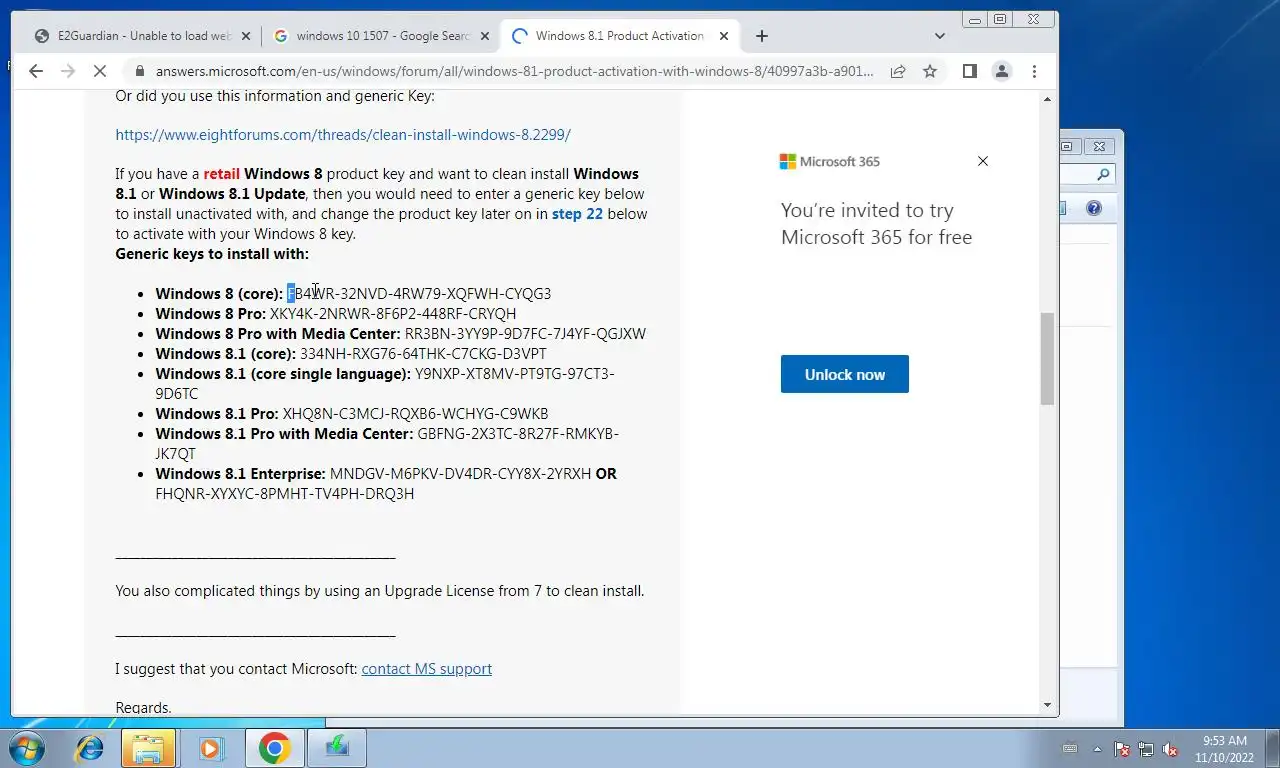Click the key FHQNR-XYXYC-8PMHT
The image size is (1280, 768).
tap(285, 494)
